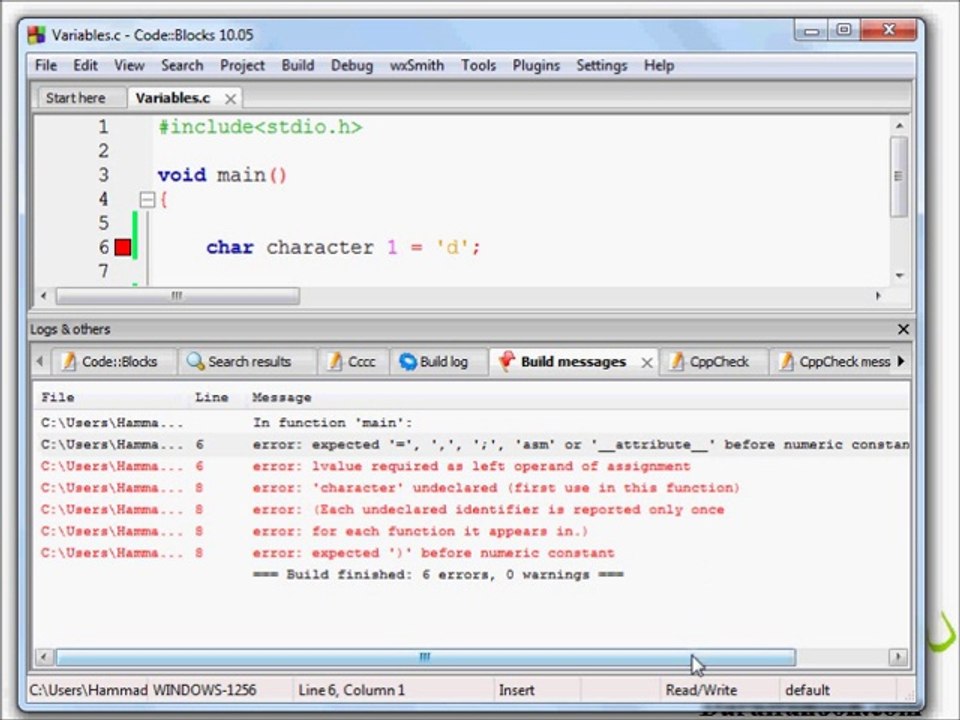Screen dimensions: 960x720
Task: Click the Read/Write status field
Action: pos(701,690)
